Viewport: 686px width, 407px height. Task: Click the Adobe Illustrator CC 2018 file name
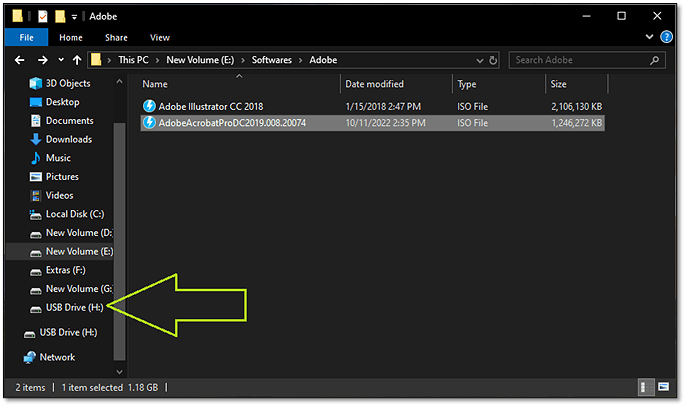[x=211, y=106]
